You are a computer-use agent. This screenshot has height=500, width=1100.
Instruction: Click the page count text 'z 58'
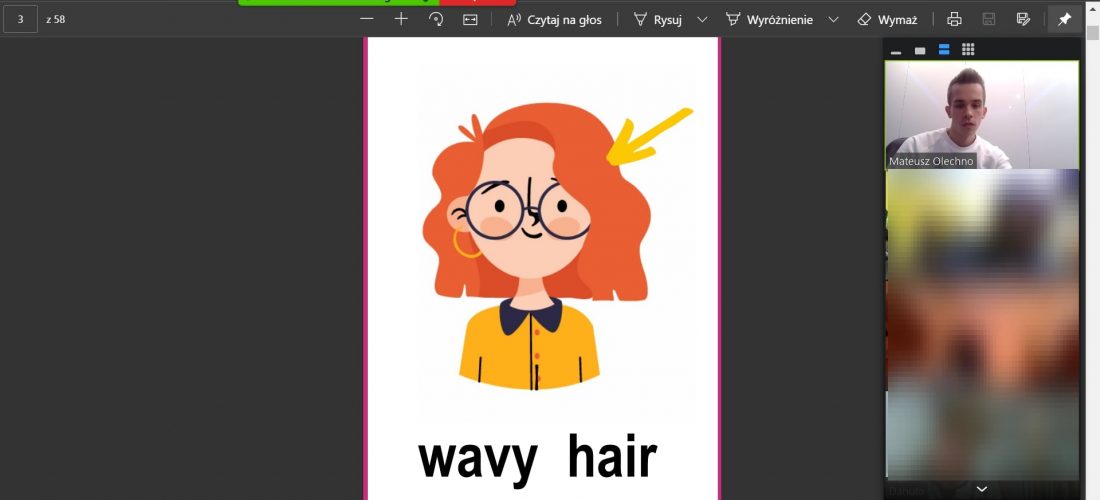click(55, 20)
